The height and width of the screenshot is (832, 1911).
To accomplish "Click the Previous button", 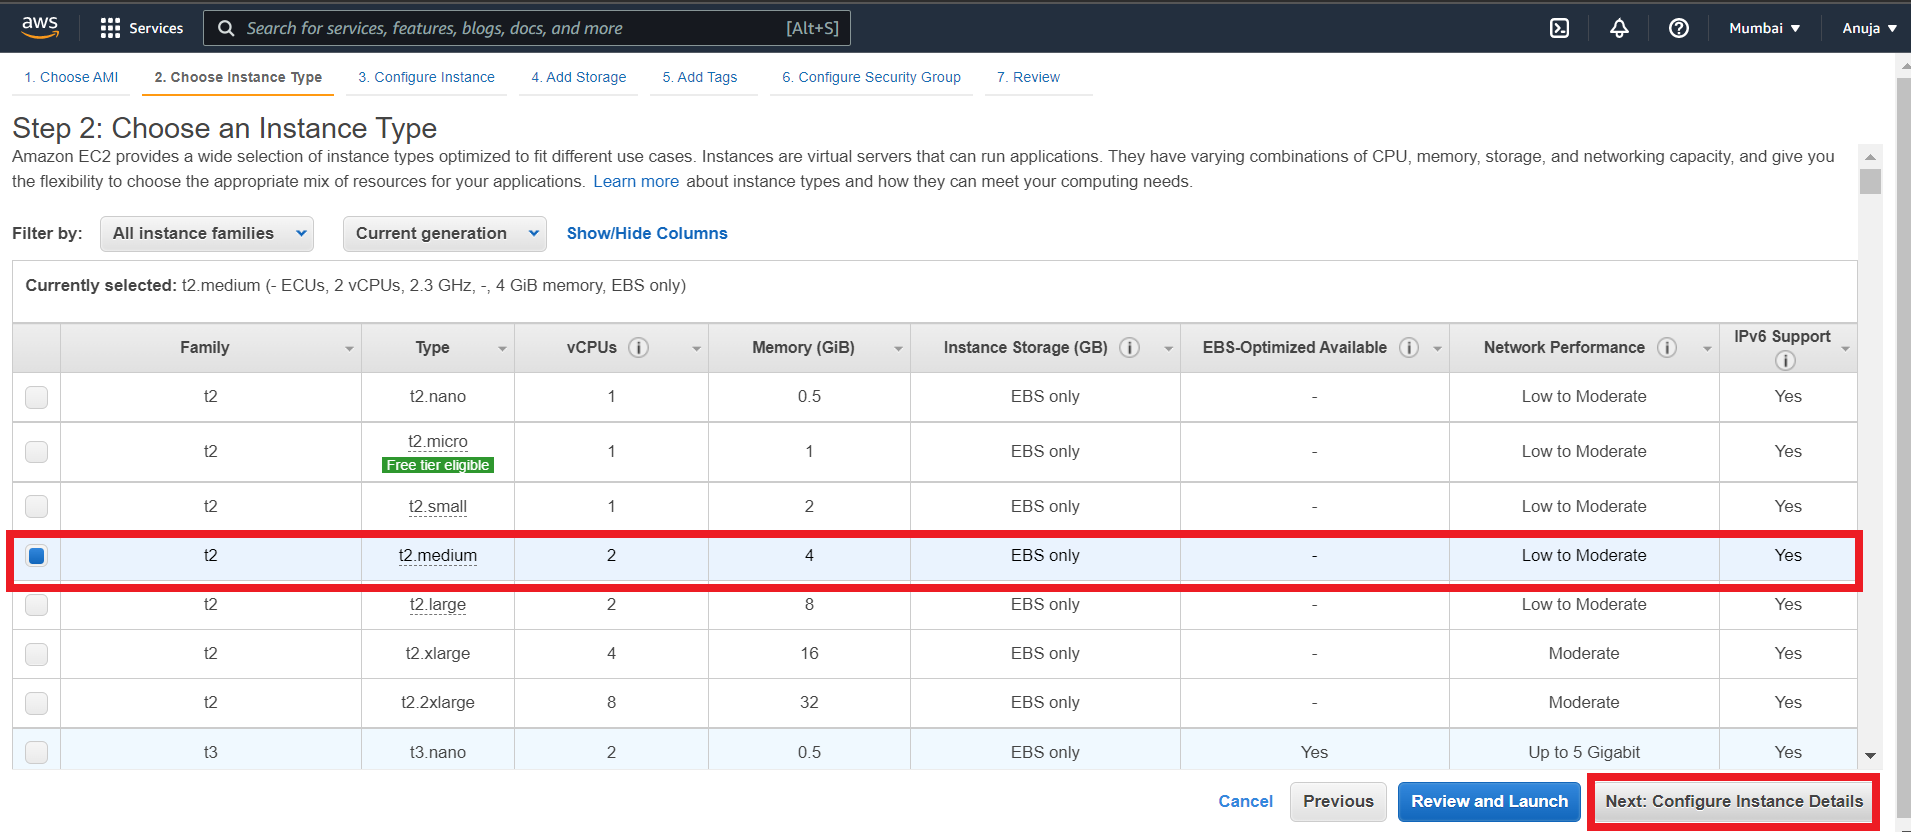I will click(x=1338, y=801).
